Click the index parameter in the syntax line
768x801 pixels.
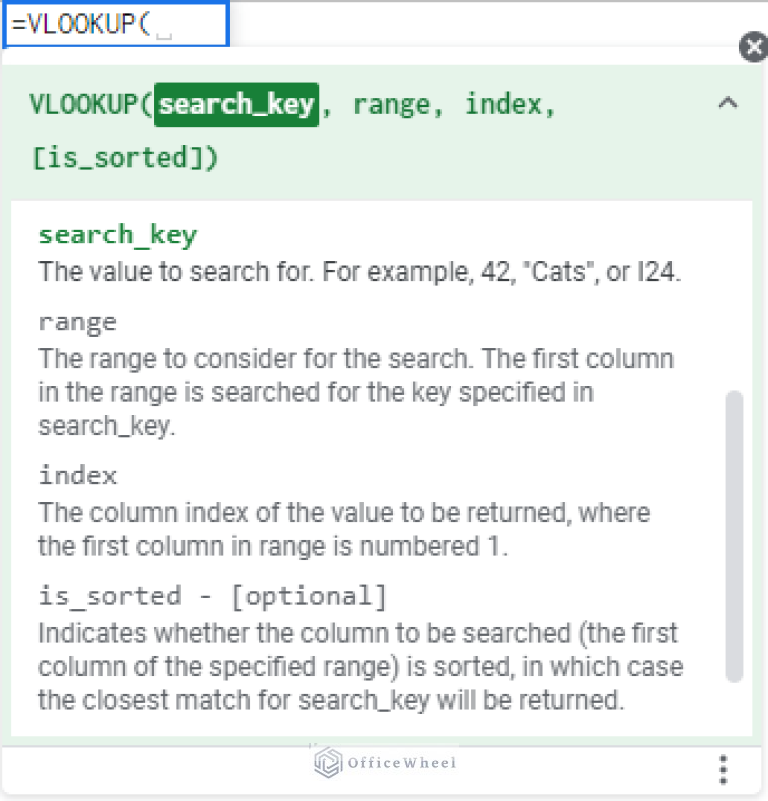[x=502, y=103]
